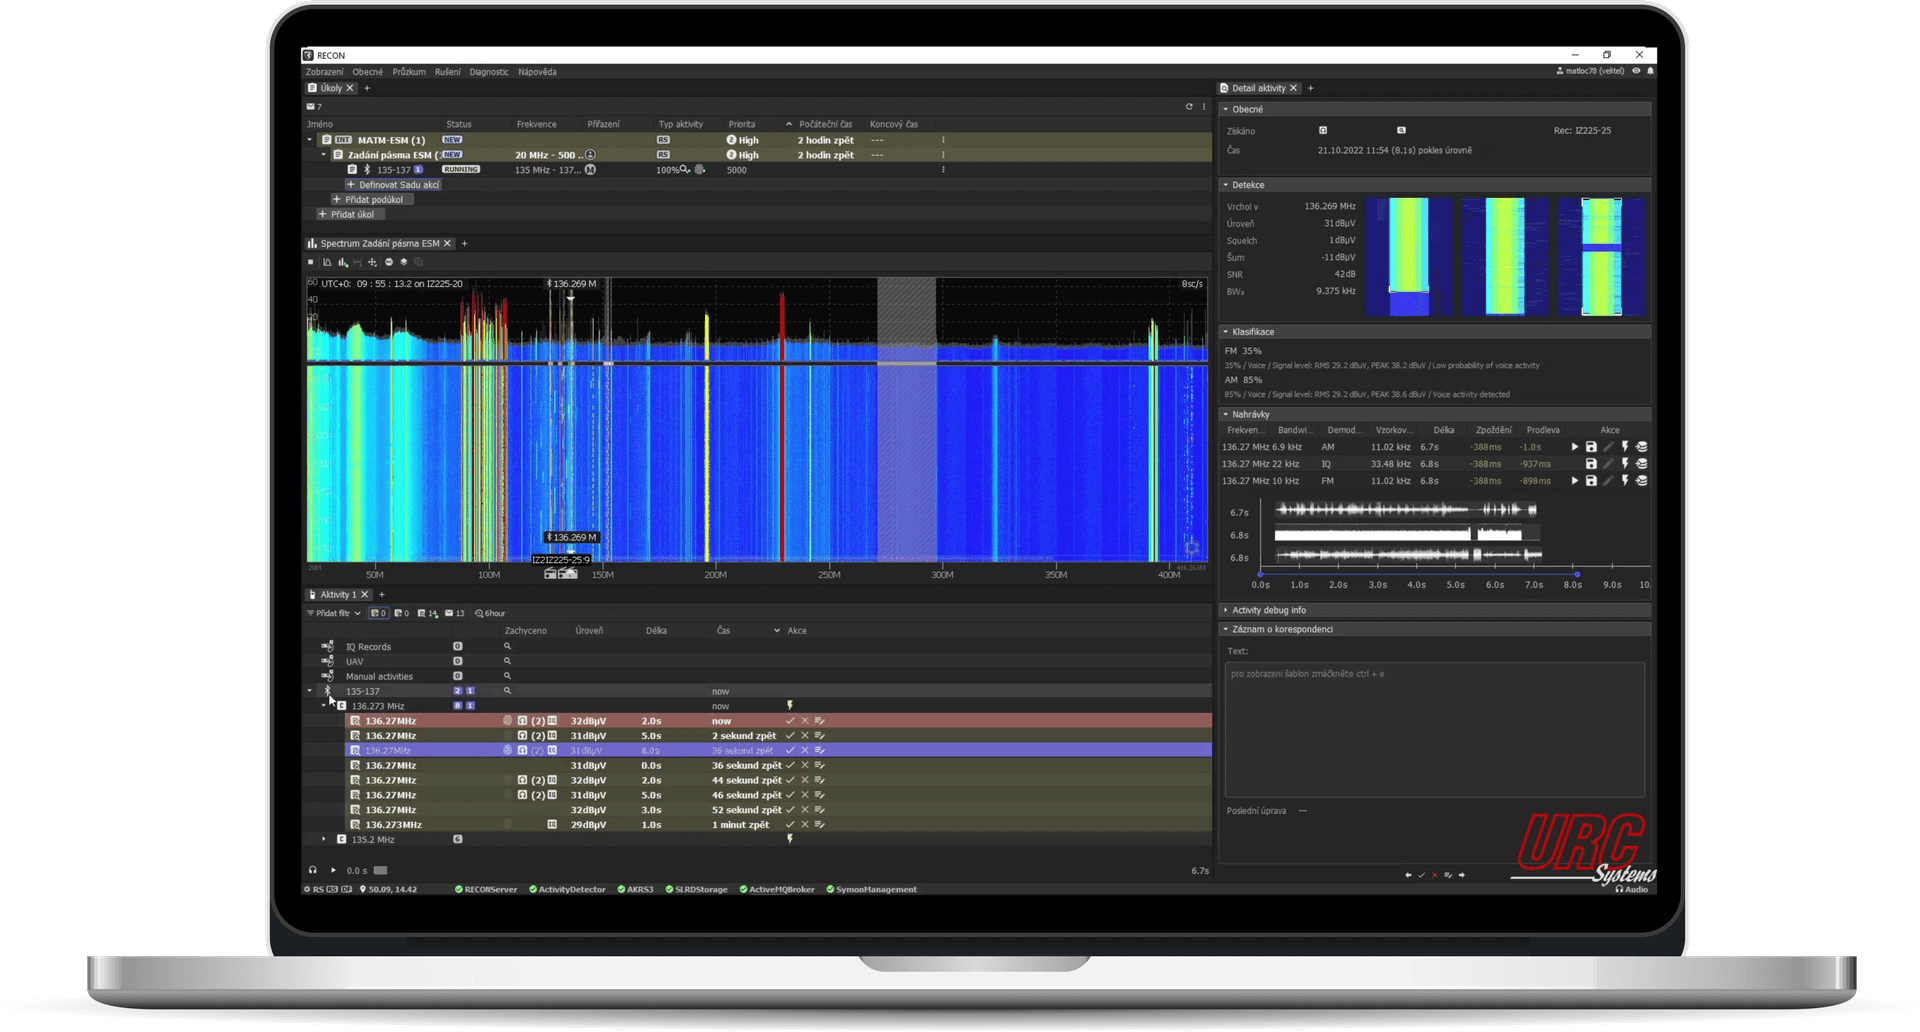Click the refresh icon in the Úkoly panel

pos(1189,106)
